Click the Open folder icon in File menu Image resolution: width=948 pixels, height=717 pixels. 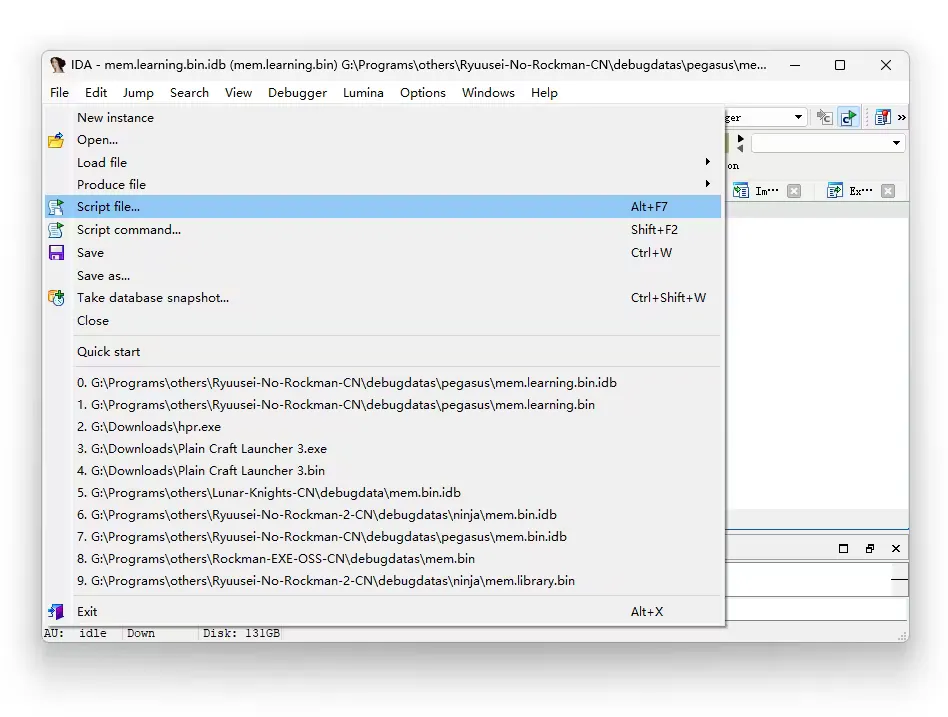56,140
